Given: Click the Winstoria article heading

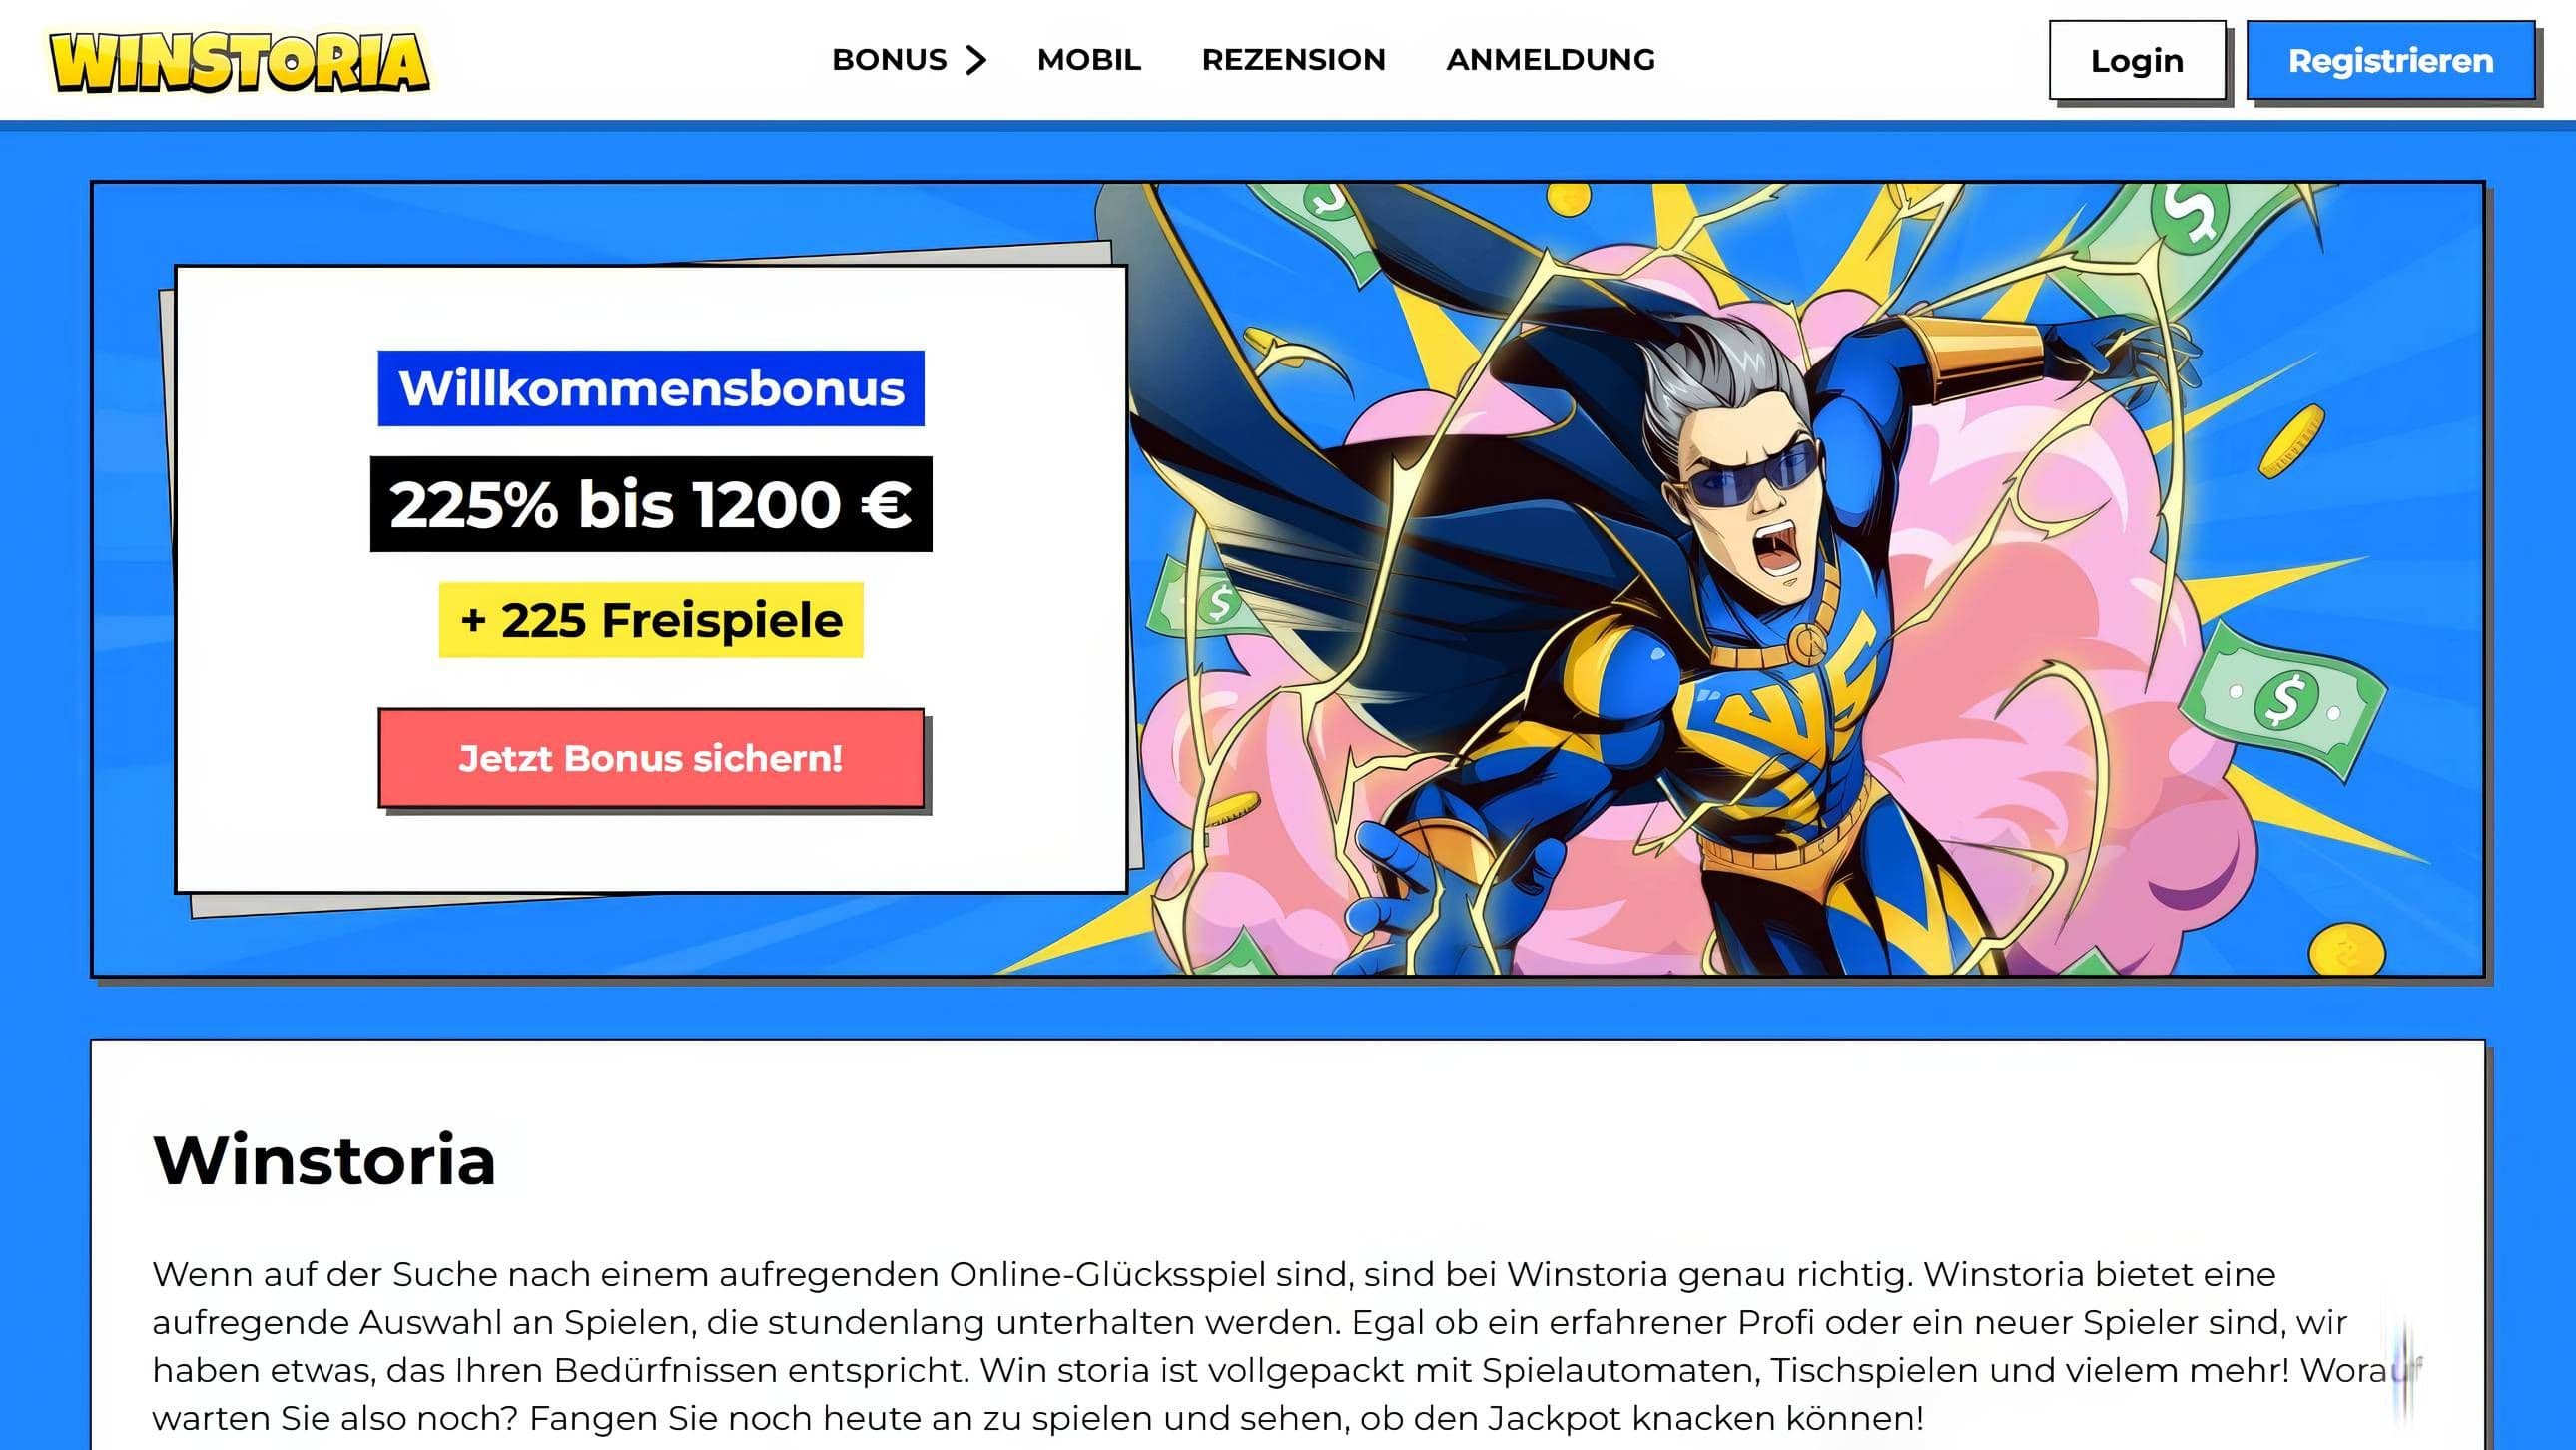Looking at the screenshot, I should 324,1161.
